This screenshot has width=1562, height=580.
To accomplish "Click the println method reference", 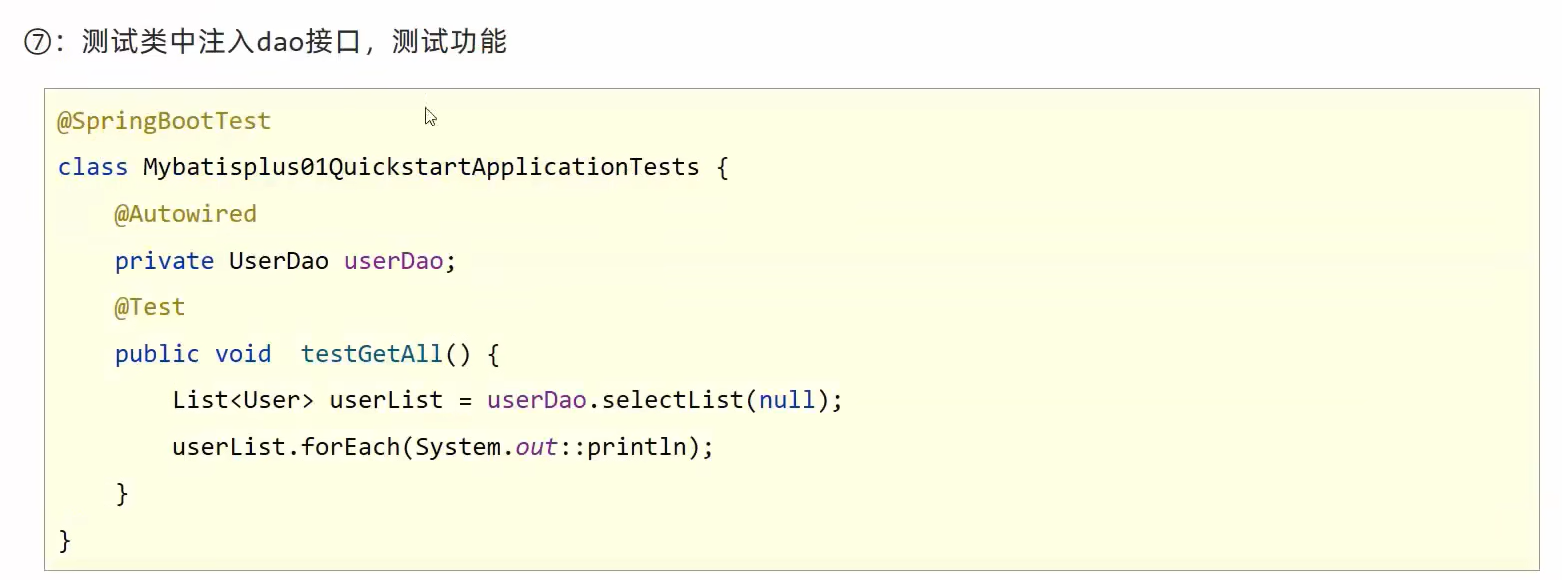I will coord(637,447).
